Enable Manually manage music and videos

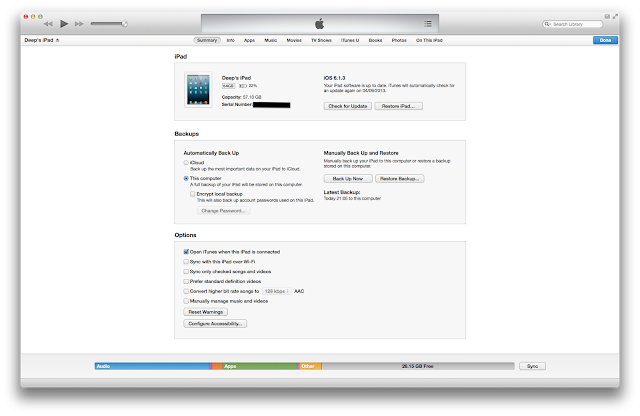pyautogui.click(x=186, y=301)
